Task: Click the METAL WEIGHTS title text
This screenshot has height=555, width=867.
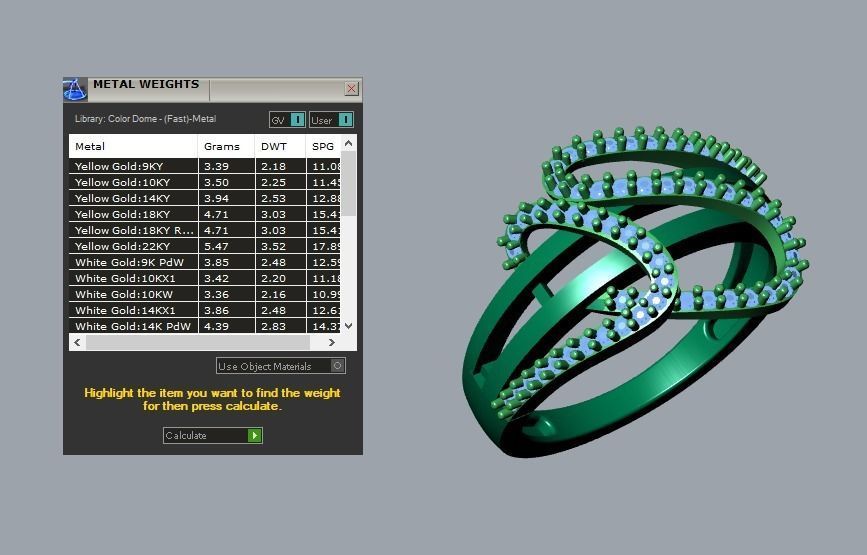Action: pyautogui.click(x=146, y=84)
